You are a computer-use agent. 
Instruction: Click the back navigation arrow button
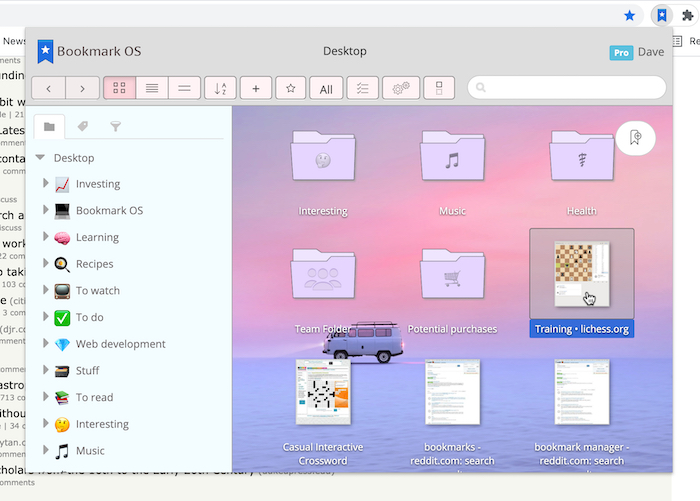click(x=49, y=88)
